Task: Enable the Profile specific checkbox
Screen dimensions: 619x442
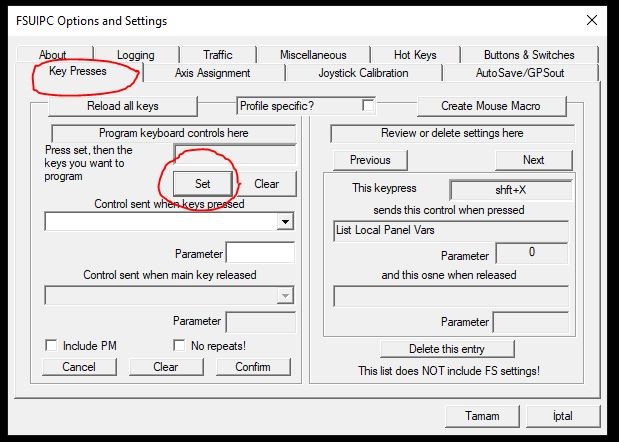Action: (368, 106)
